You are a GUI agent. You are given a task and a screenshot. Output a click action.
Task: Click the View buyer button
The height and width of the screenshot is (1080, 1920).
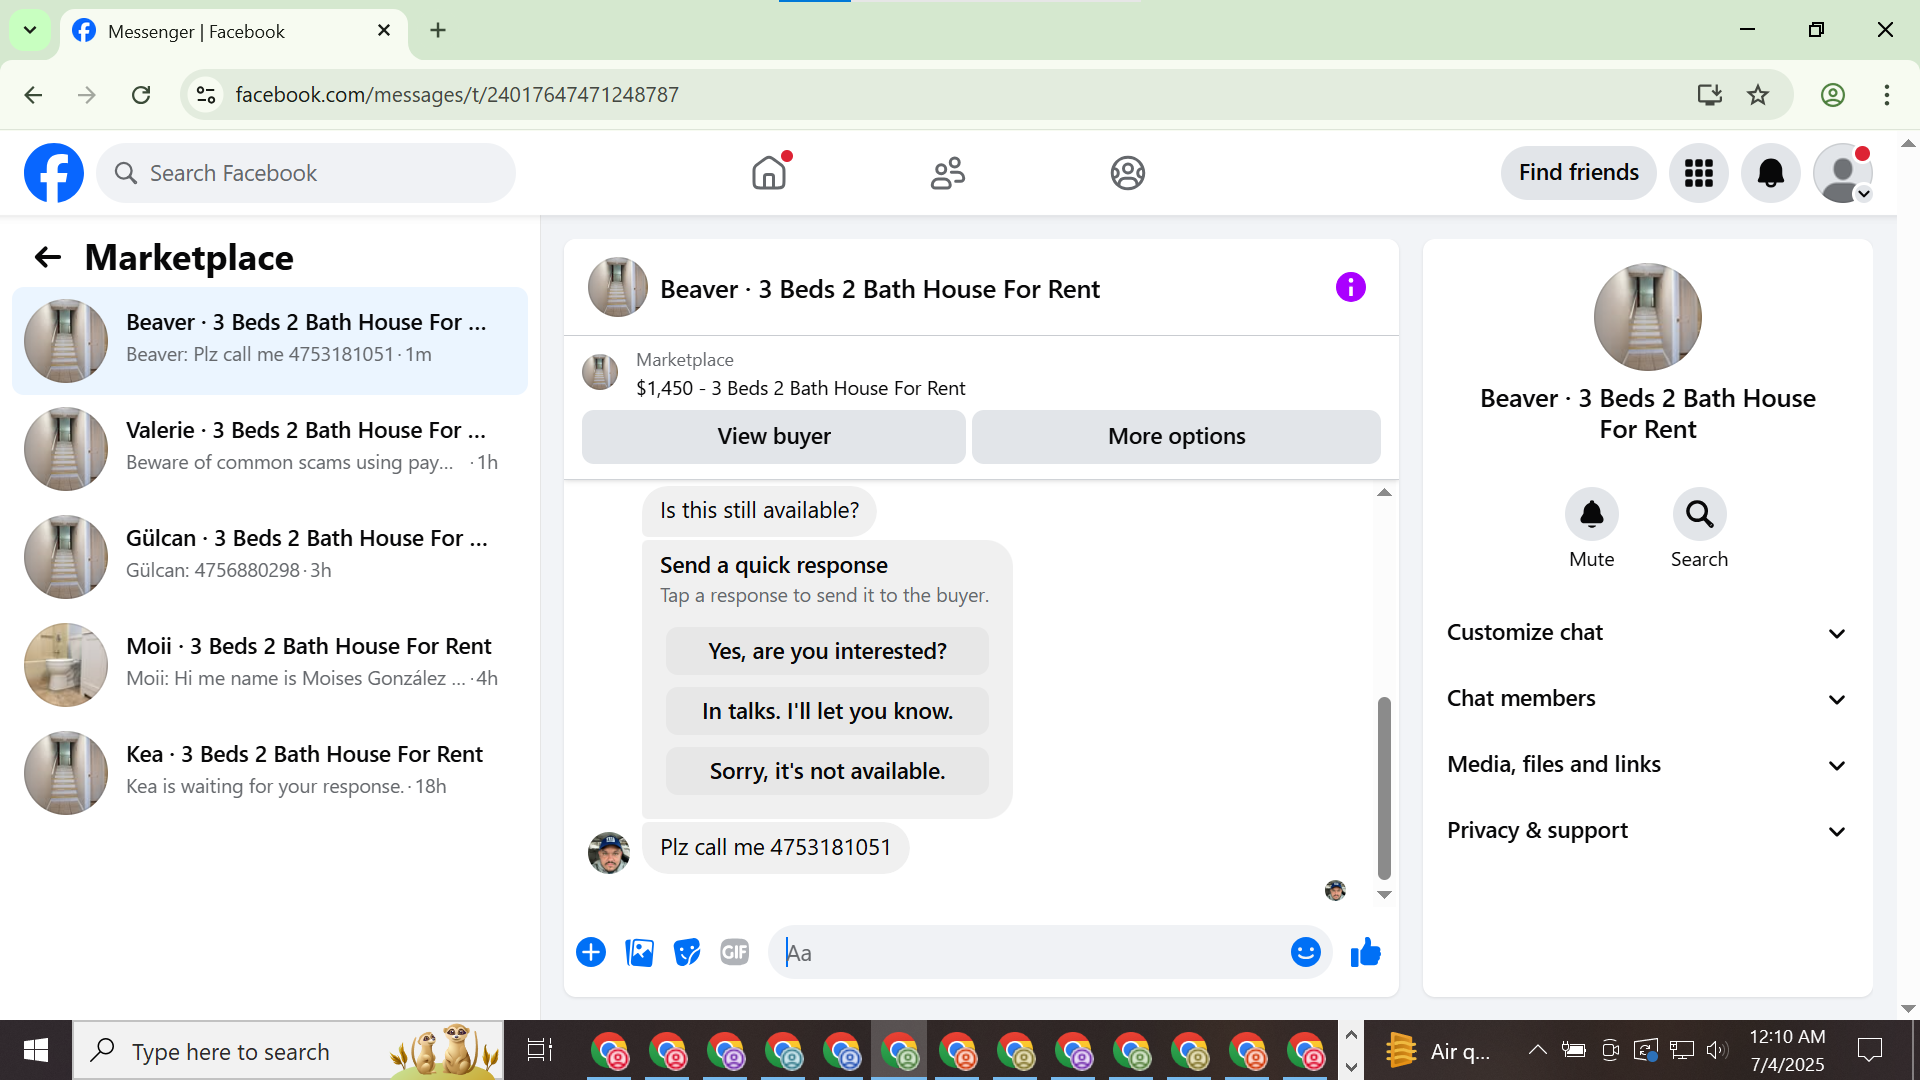(773, 437)
